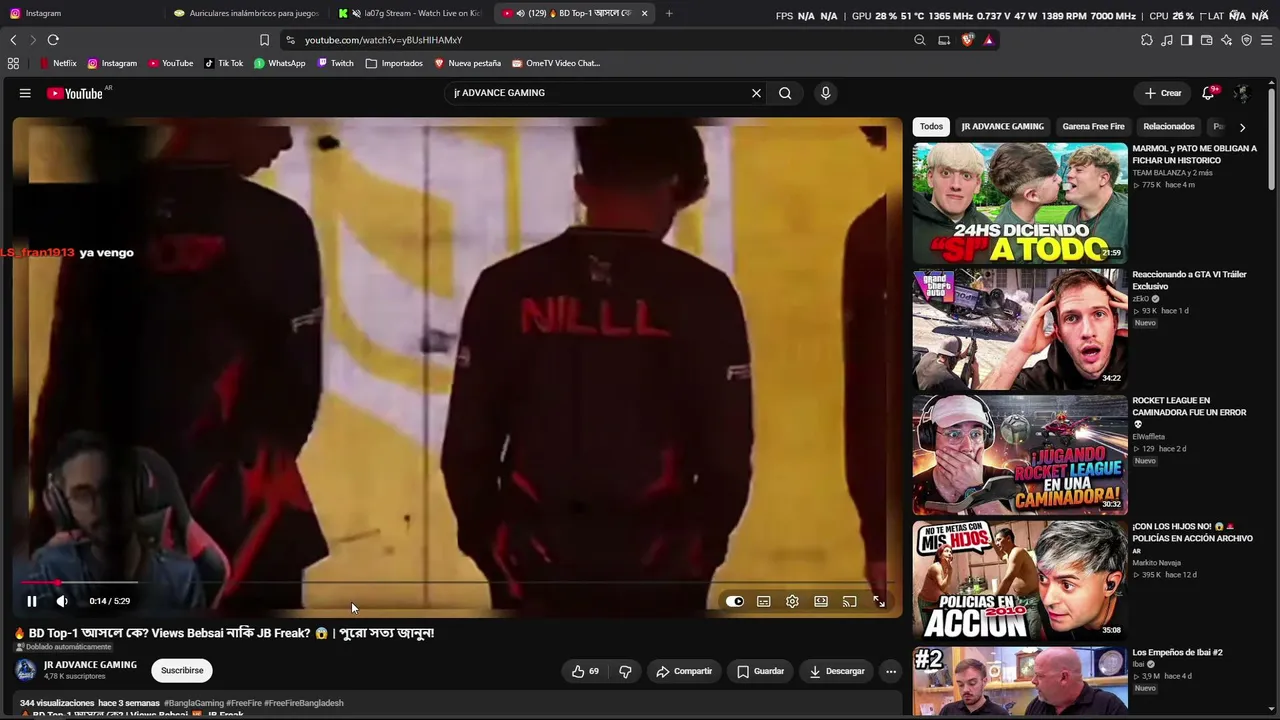Go to YouTube home via the logo
The width and height of the screenshot is (1280, 720).
(x=75, y=93)
